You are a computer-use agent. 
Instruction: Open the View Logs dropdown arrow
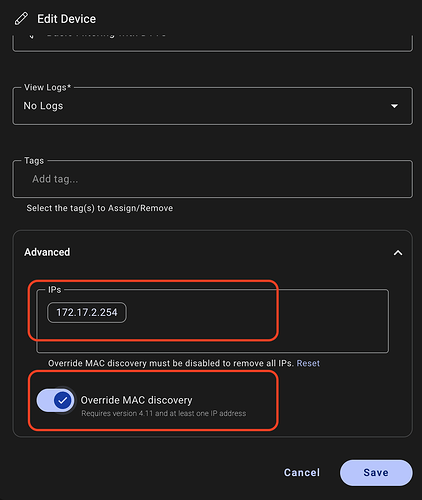(x=394, y=106)
